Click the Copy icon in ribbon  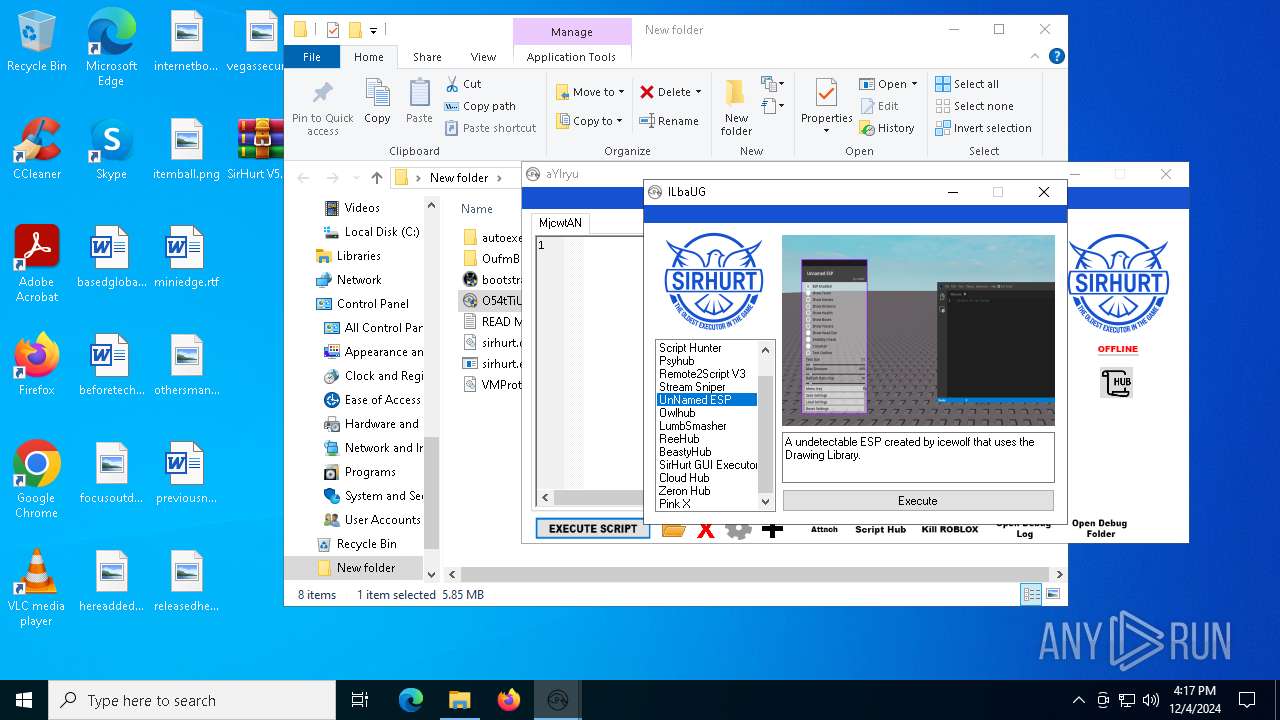point(377,101)
